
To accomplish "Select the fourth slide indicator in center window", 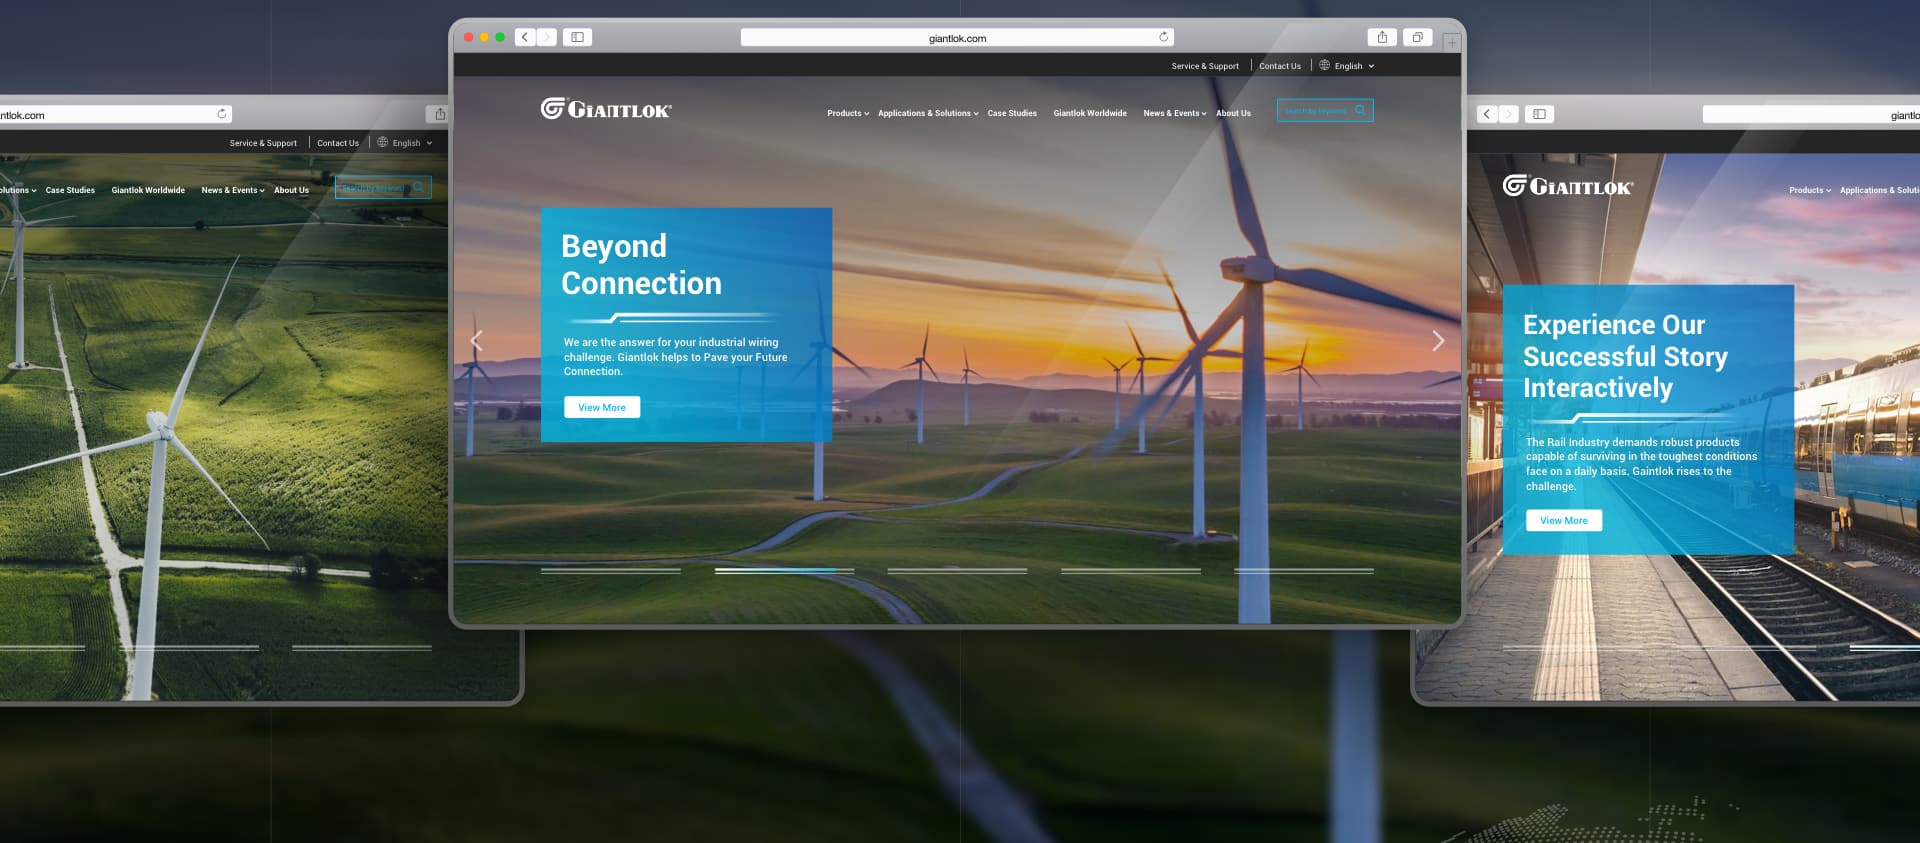I will 1130,571.
